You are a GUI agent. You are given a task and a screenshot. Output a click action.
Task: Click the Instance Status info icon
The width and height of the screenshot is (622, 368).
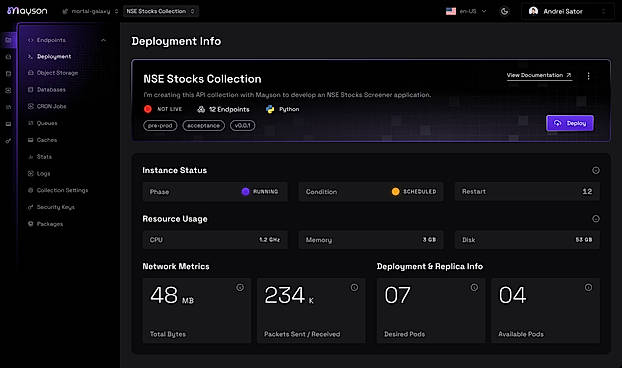coord(595,171)
